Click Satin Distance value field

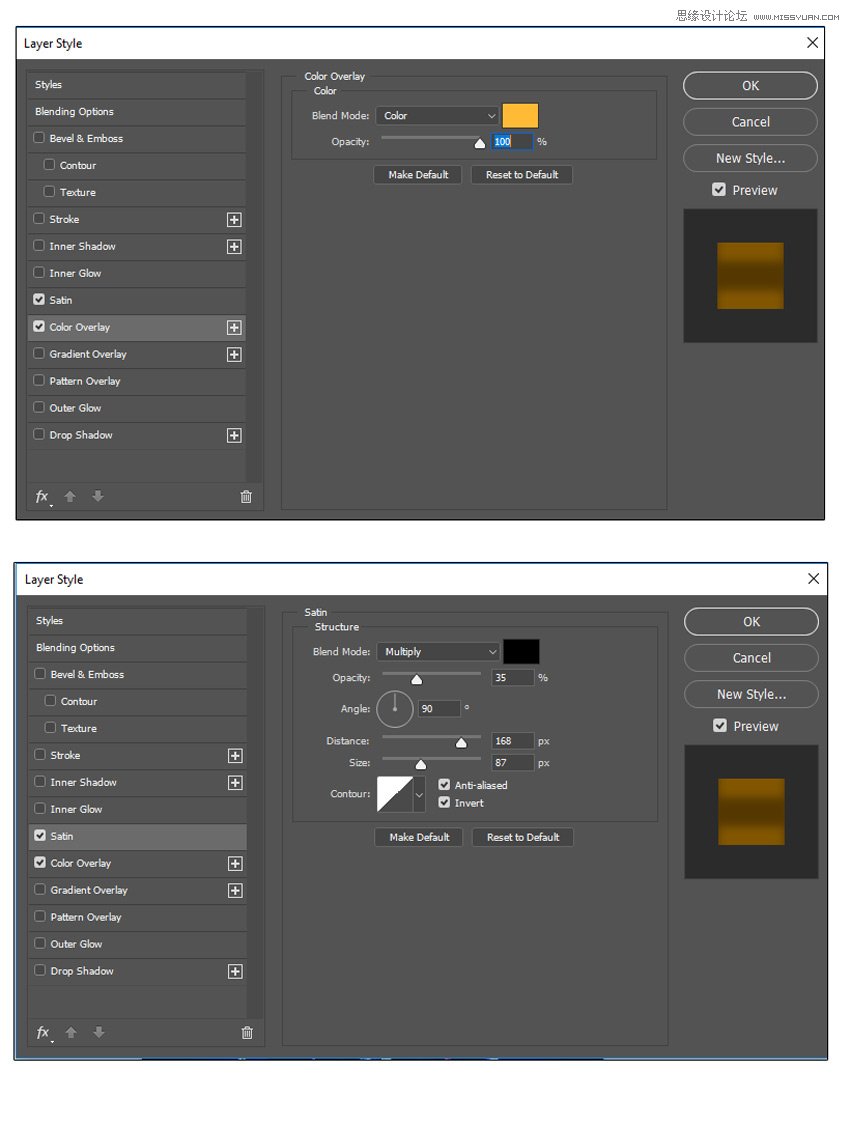coord(513,741)
